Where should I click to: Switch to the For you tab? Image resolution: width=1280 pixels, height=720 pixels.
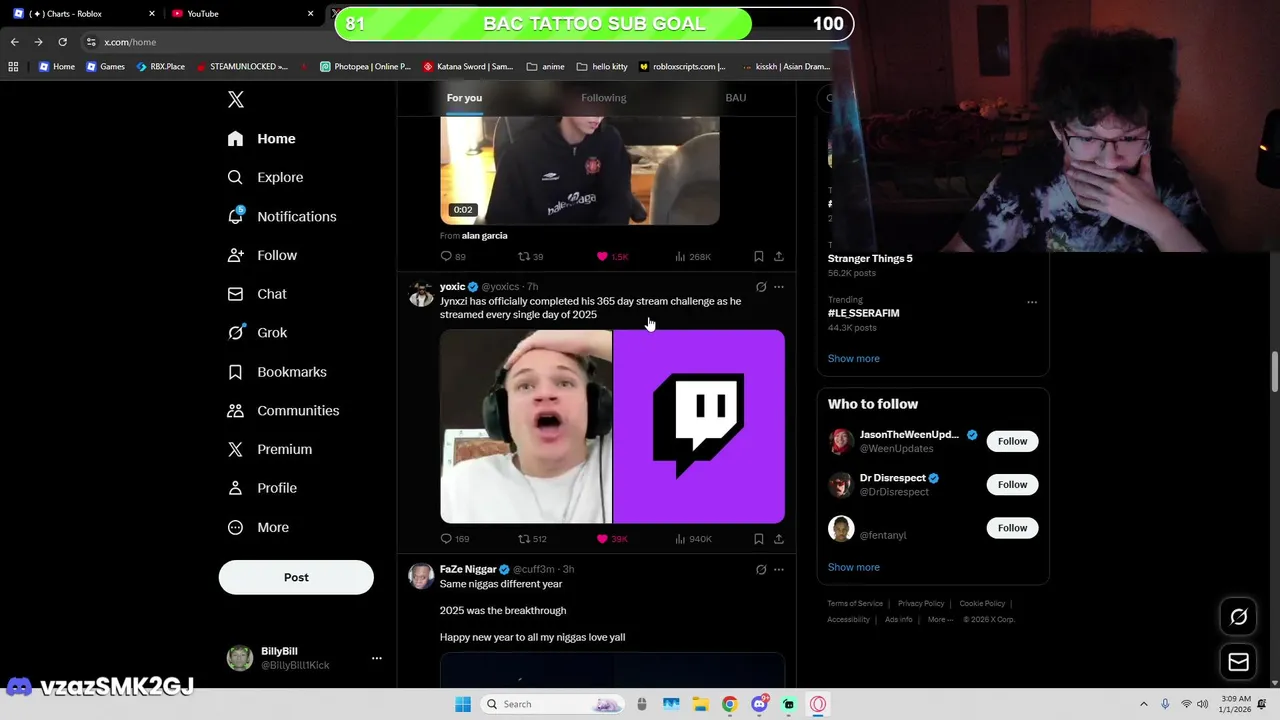click(x=464, y=97)
